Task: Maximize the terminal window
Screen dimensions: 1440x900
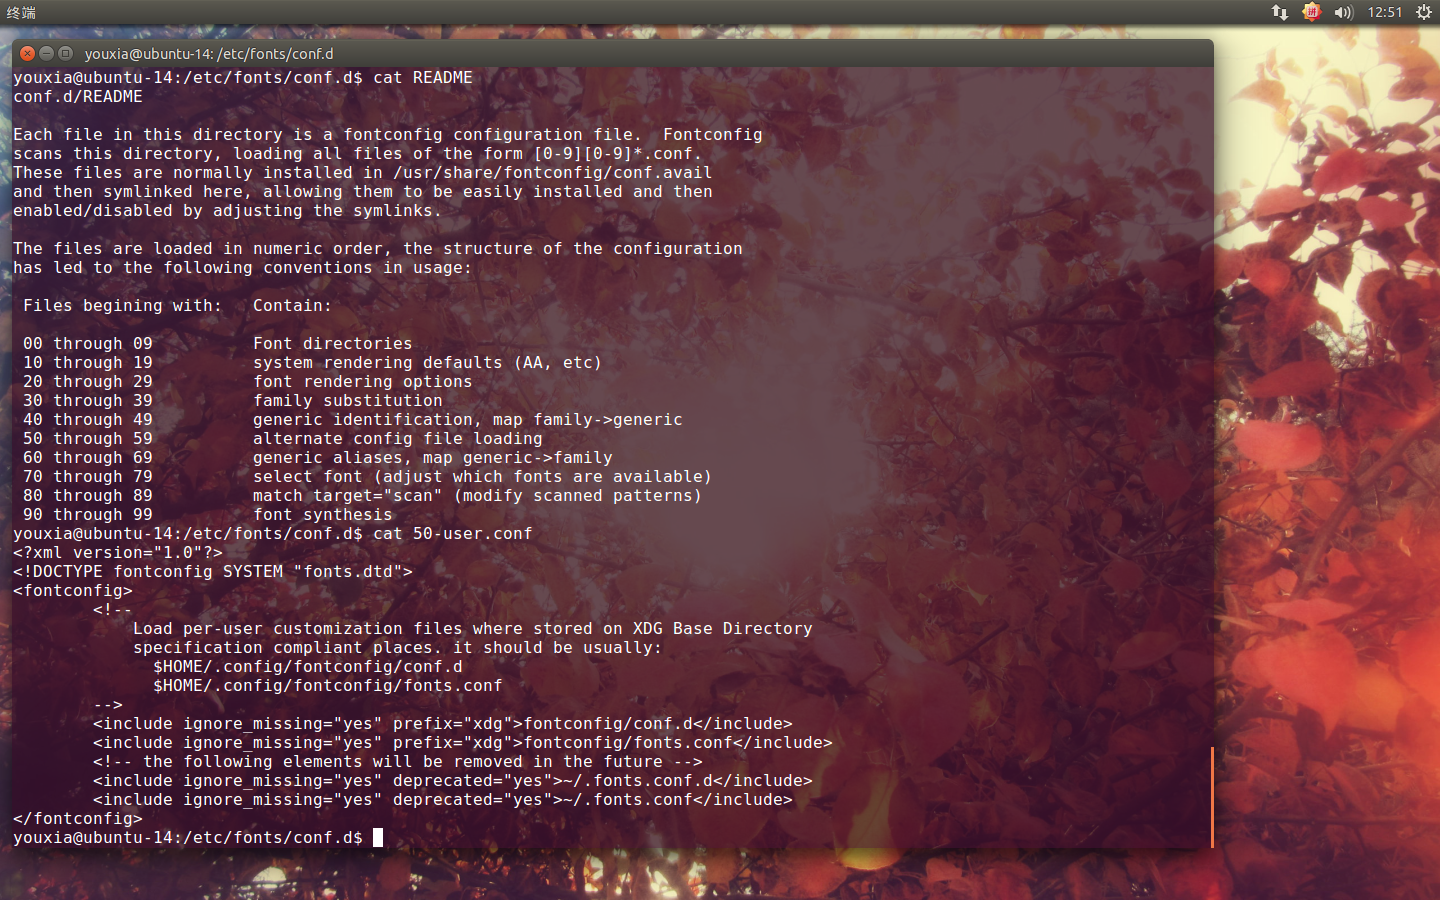Action: (x=66, y=53)
